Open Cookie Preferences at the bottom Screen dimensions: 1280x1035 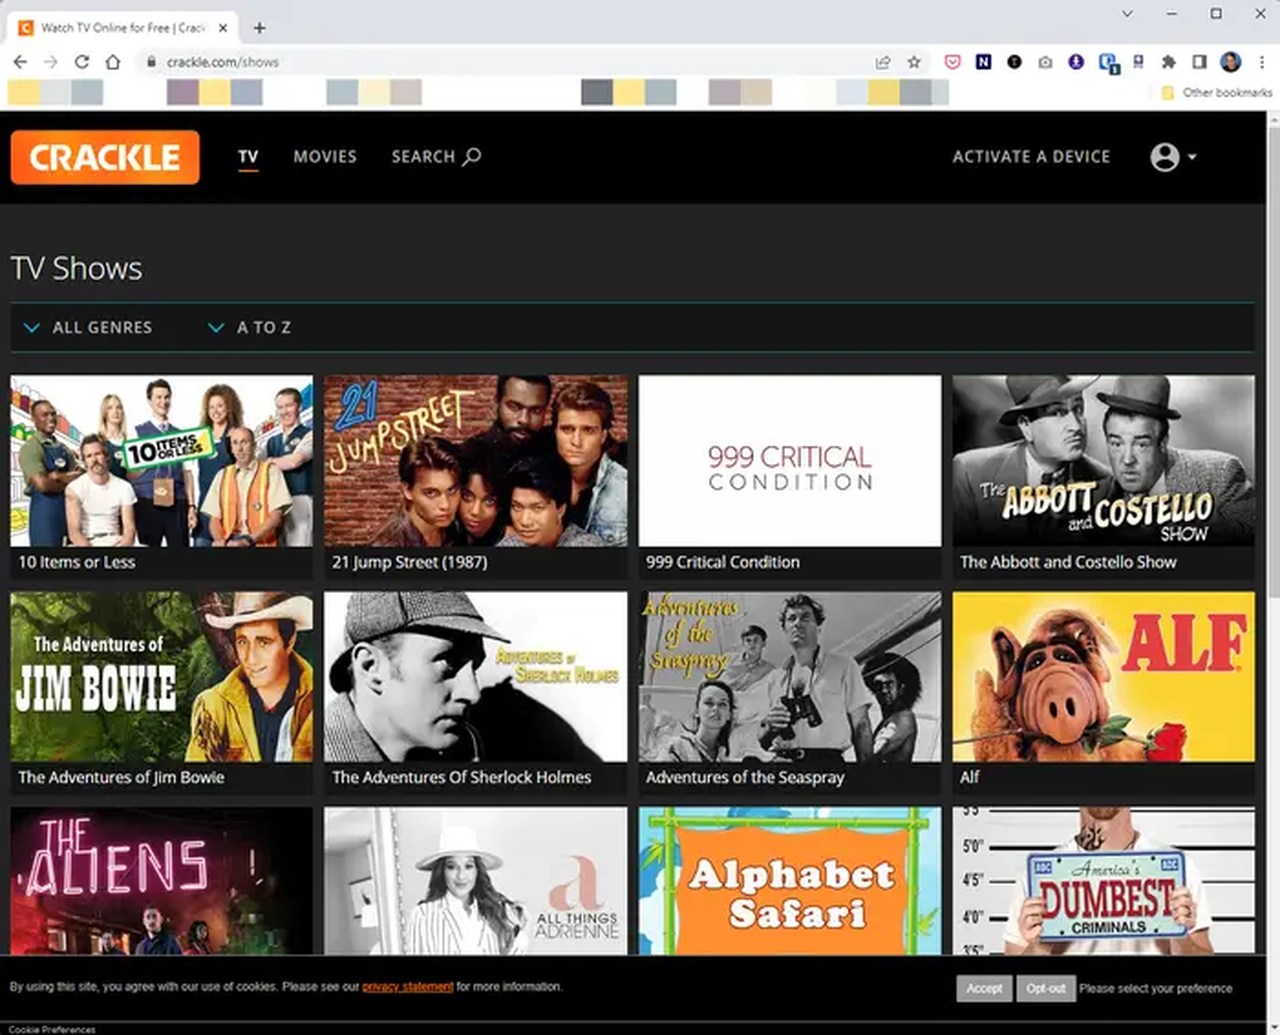[52, 1029]
